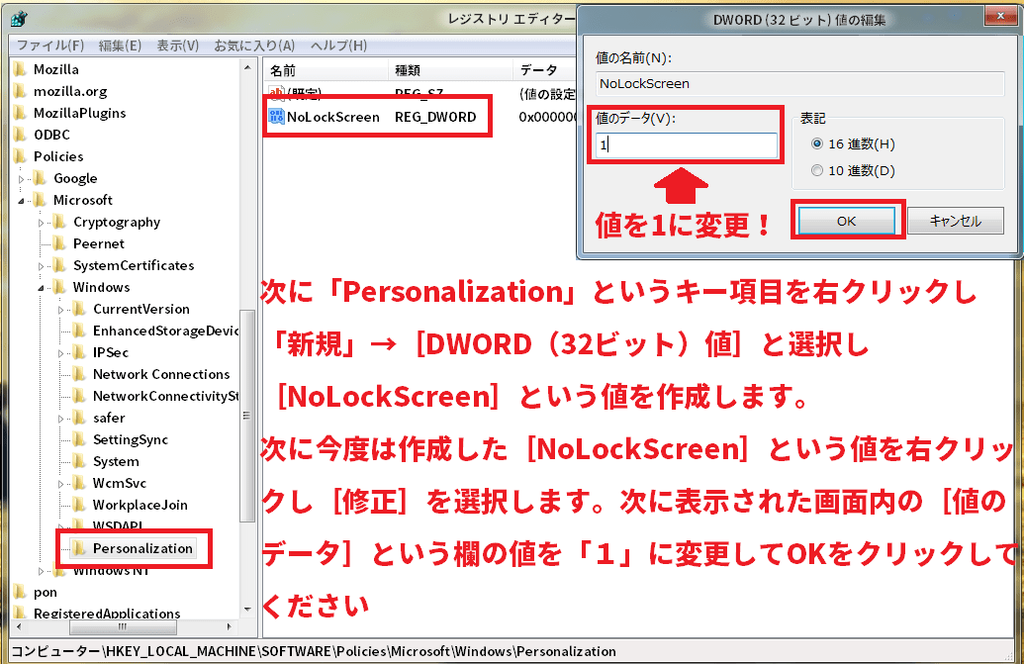Click the tree's vertical scrollbar thumb

[x=247, y=416]
